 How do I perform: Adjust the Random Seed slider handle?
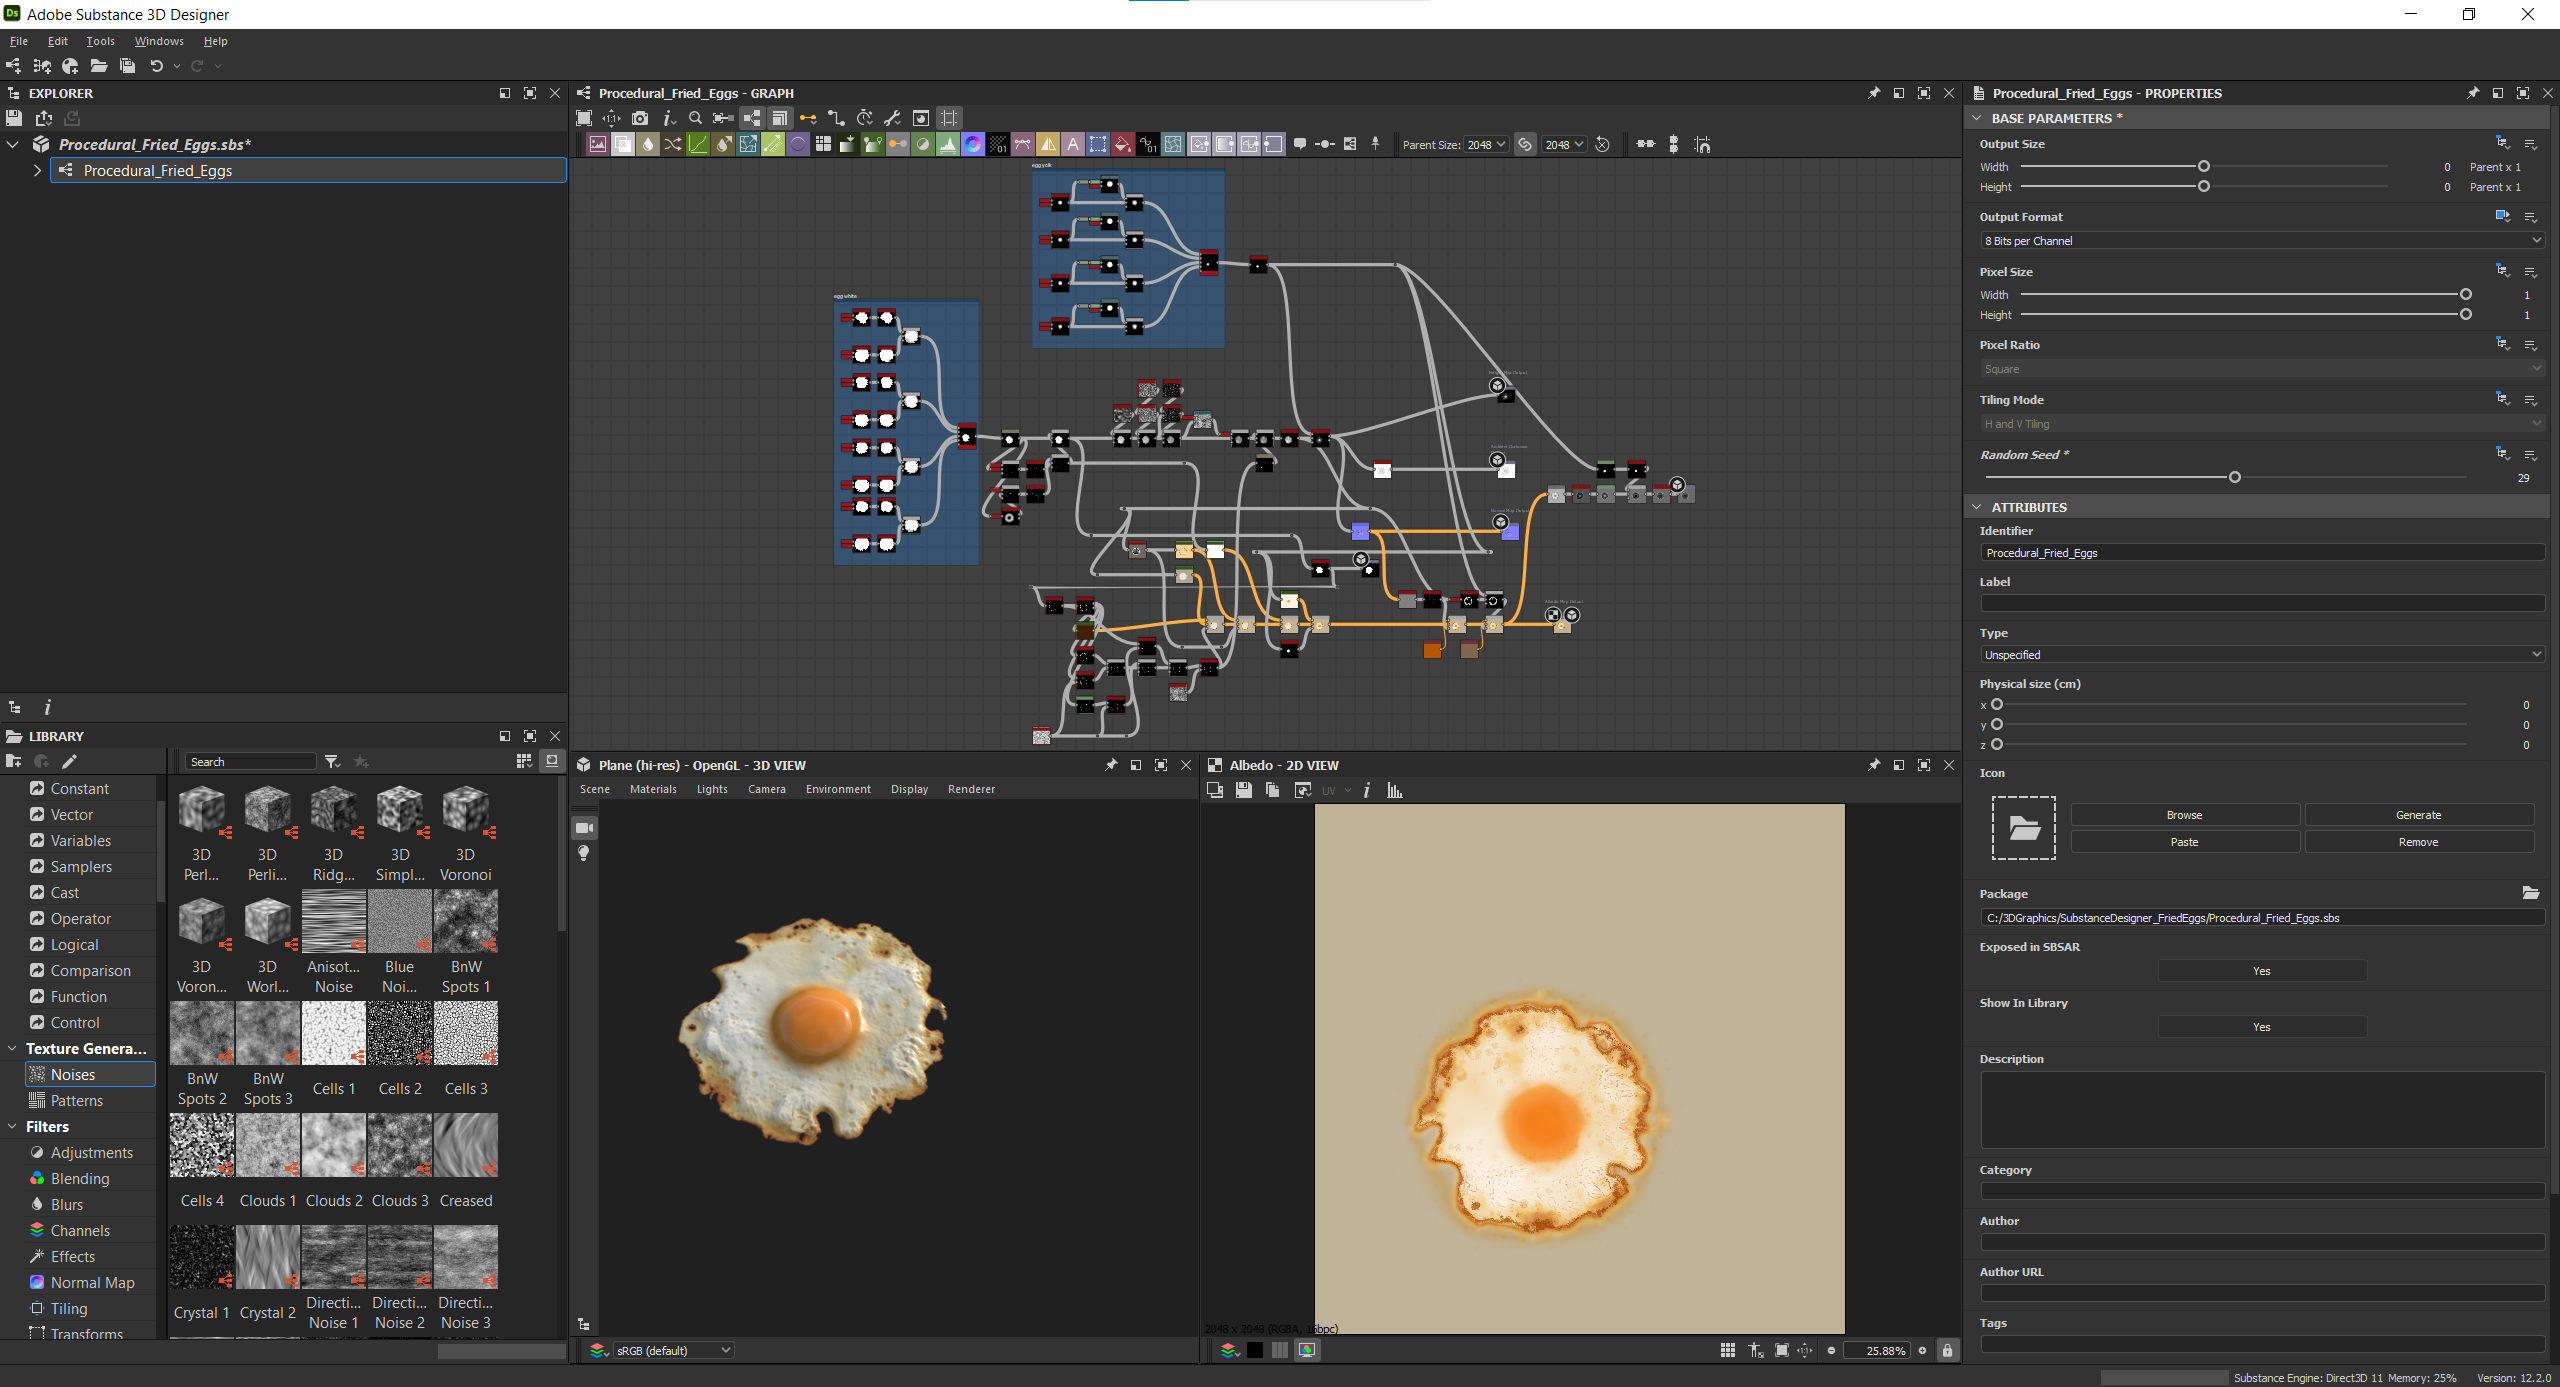coord(2235,478)
